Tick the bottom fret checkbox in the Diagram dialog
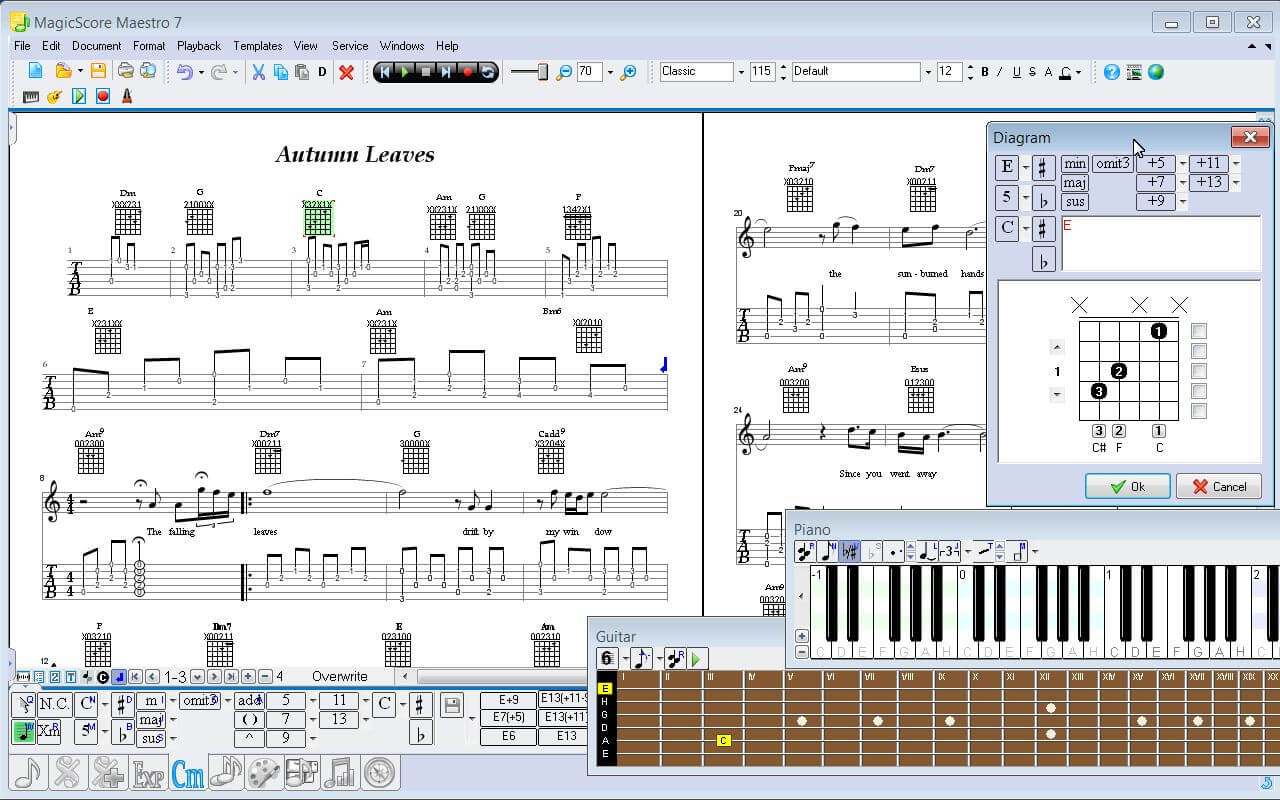Image resolution: width=1280 pixels, height=800 pixels. point(1200,411)
